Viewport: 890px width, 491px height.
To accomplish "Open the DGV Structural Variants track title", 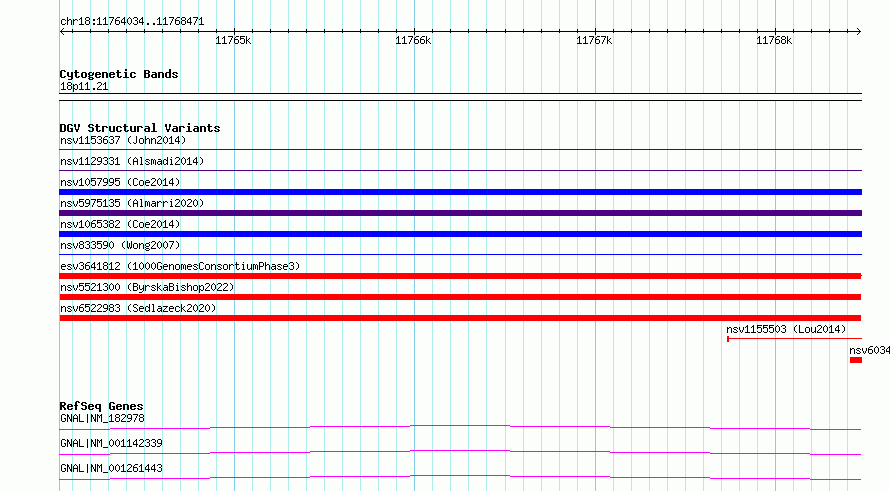I will (x=140, y=128).
